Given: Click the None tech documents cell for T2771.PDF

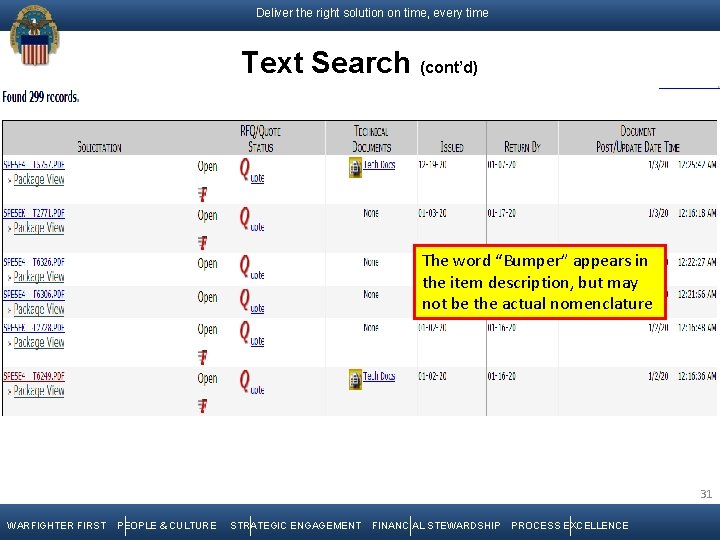Looking at the screenshot, I should coord(371,213).
